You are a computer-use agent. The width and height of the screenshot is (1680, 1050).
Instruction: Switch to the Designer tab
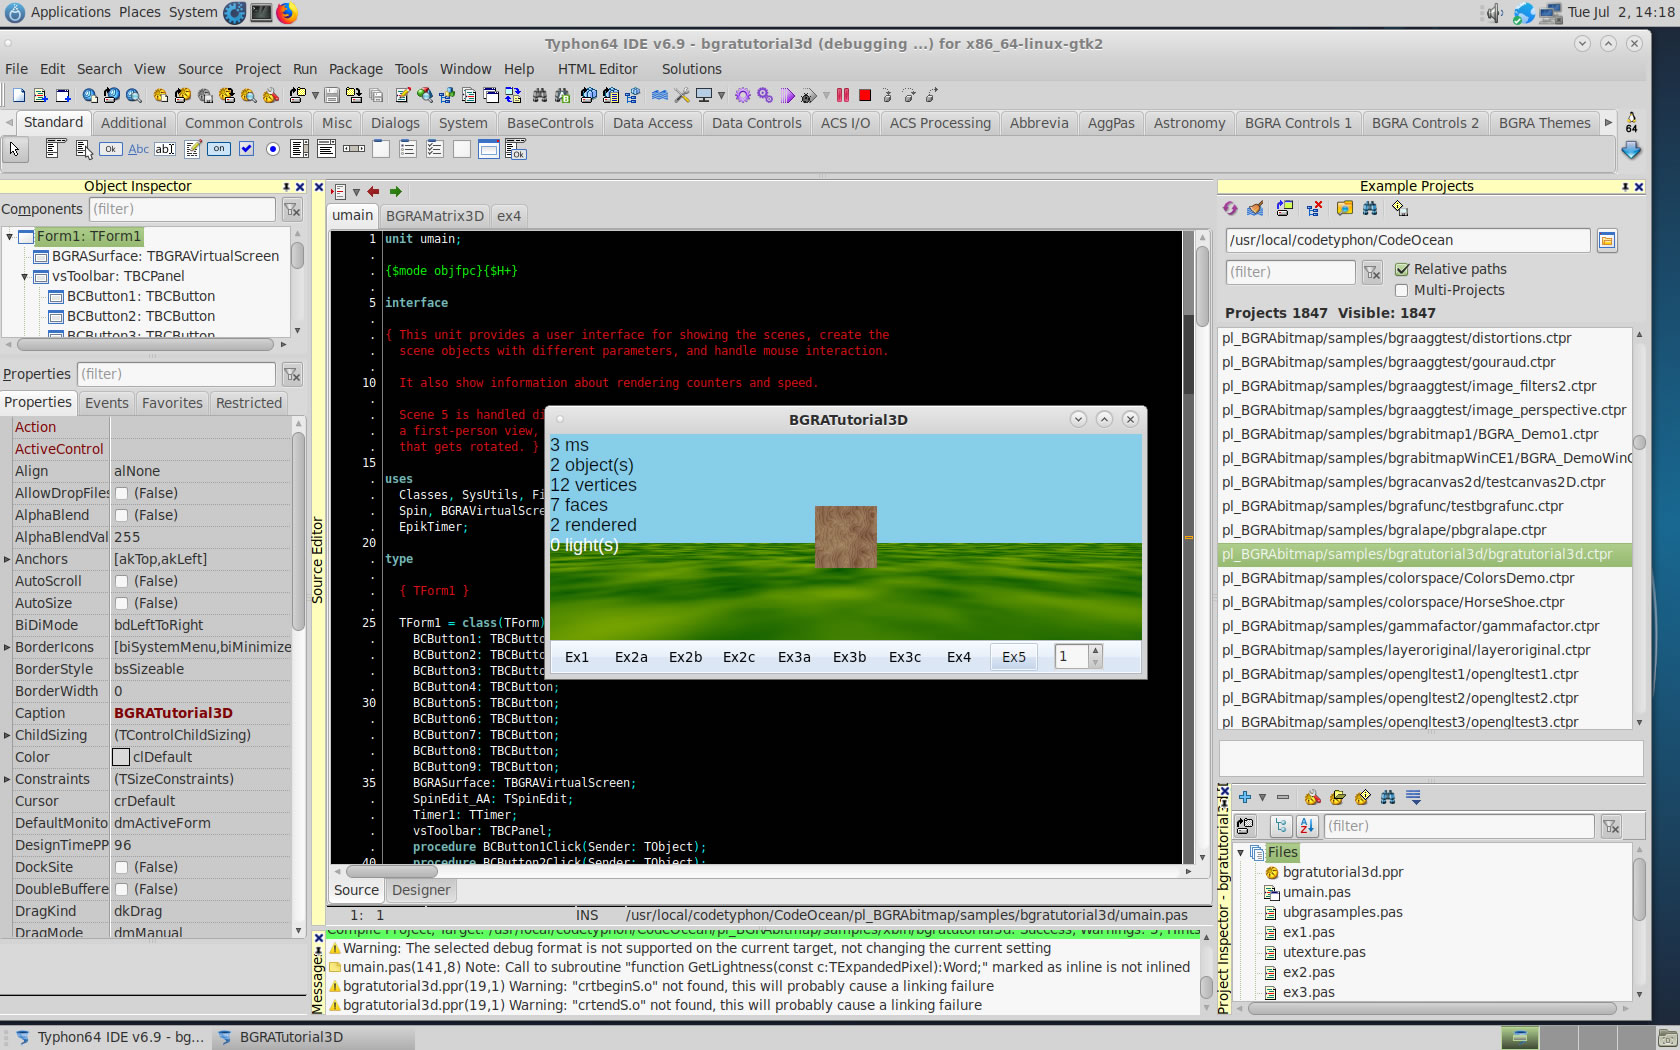click(x=421, y=890)
